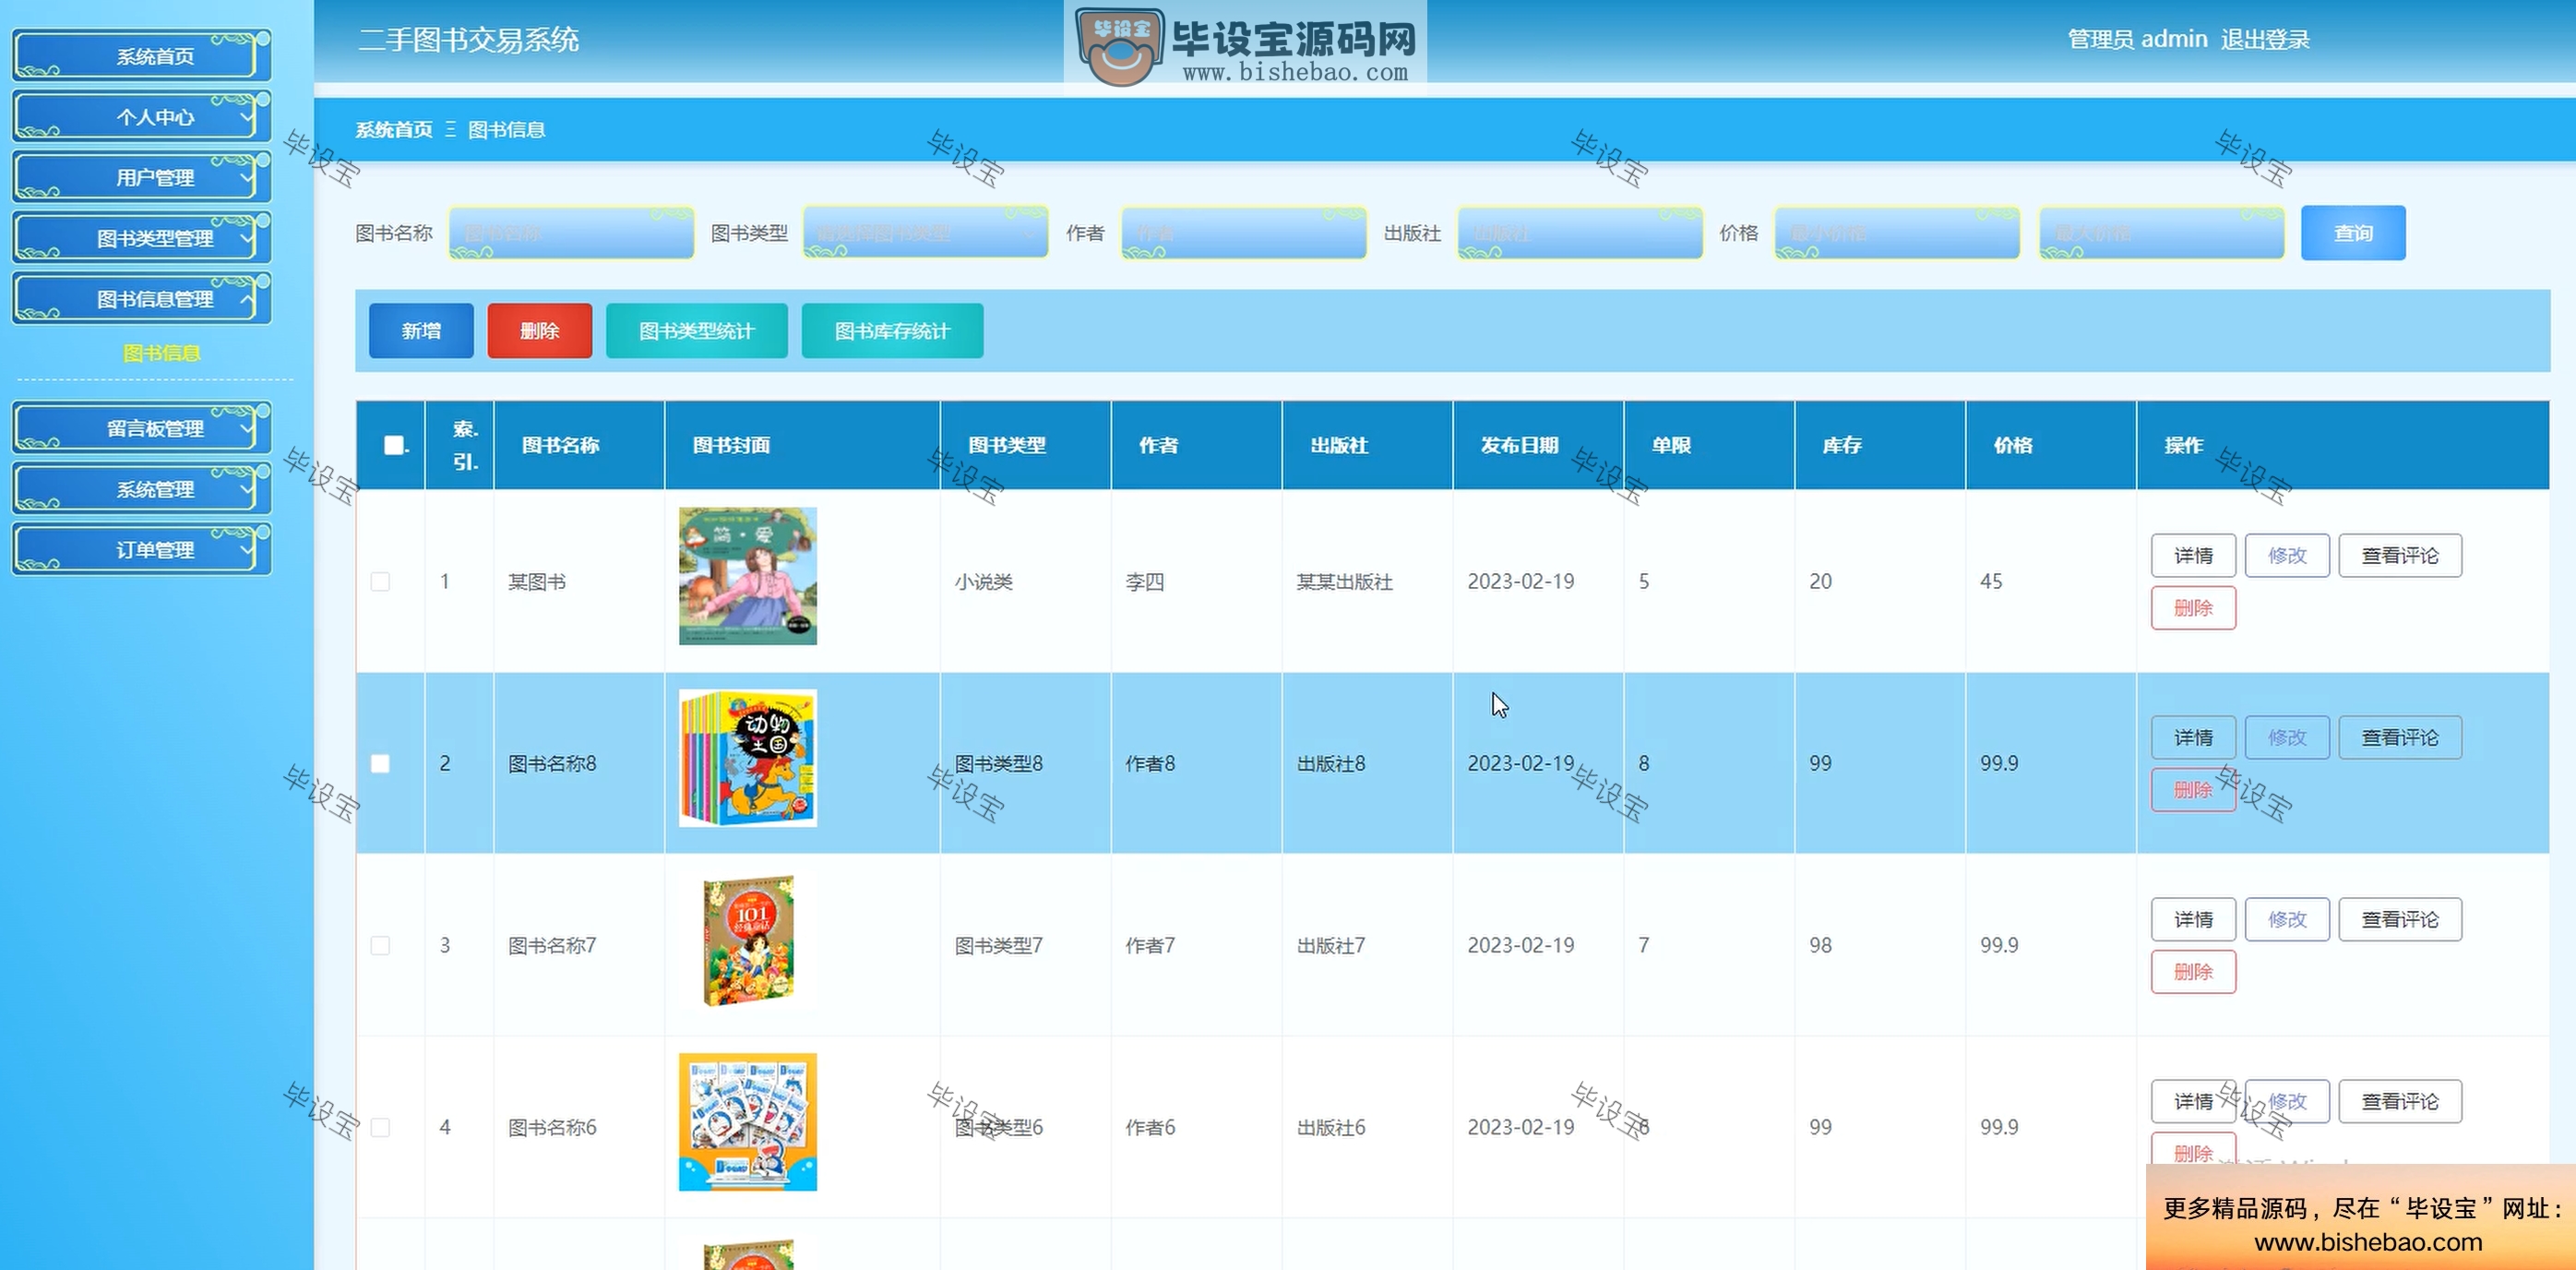Expand the 个人中心 sidebar menu
This screenshot has height=1270, width=2576.
[142, 116]
